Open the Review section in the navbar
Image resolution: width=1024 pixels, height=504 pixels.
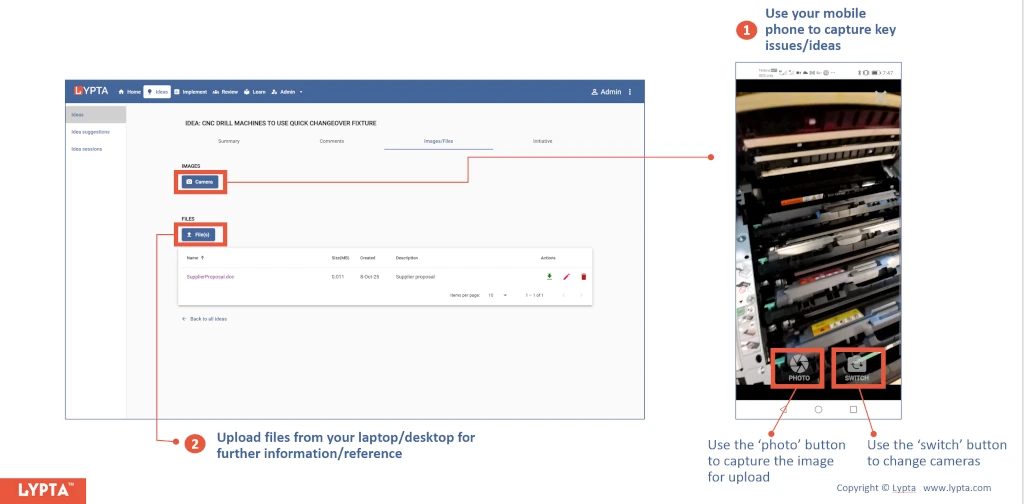(225, 92)
